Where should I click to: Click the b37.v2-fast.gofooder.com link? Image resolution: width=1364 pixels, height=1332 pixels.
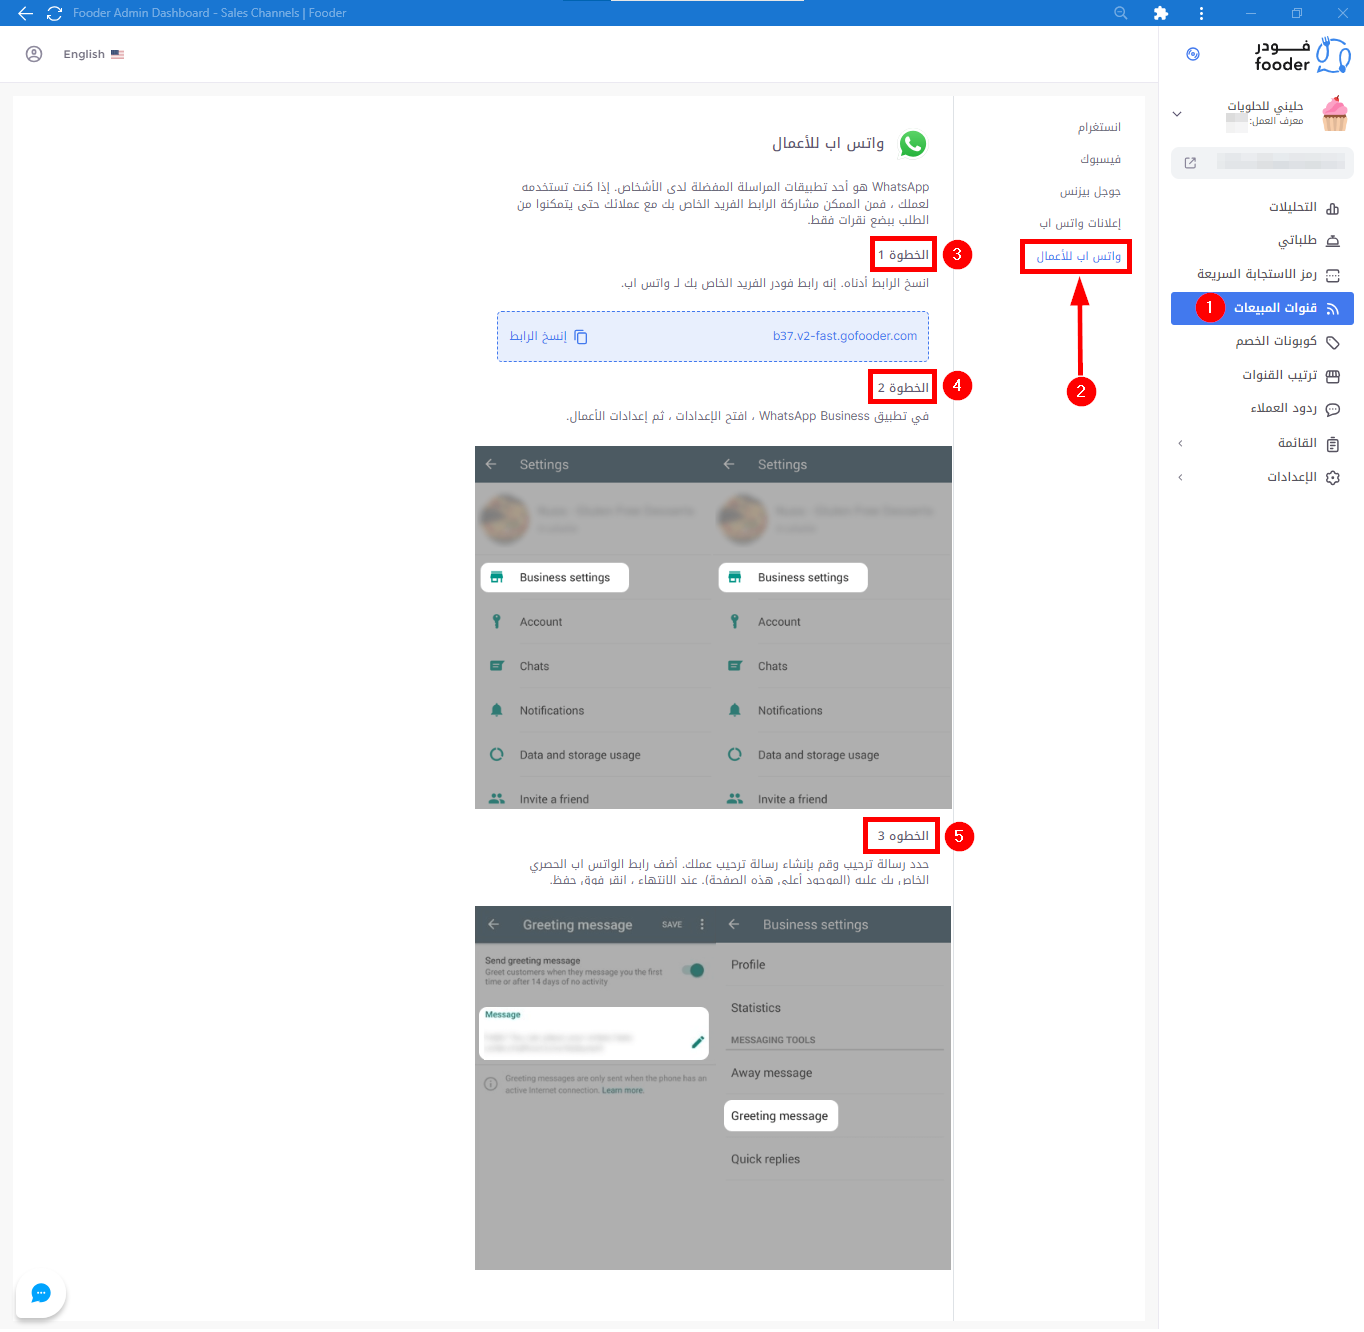(x=844, y=336)
